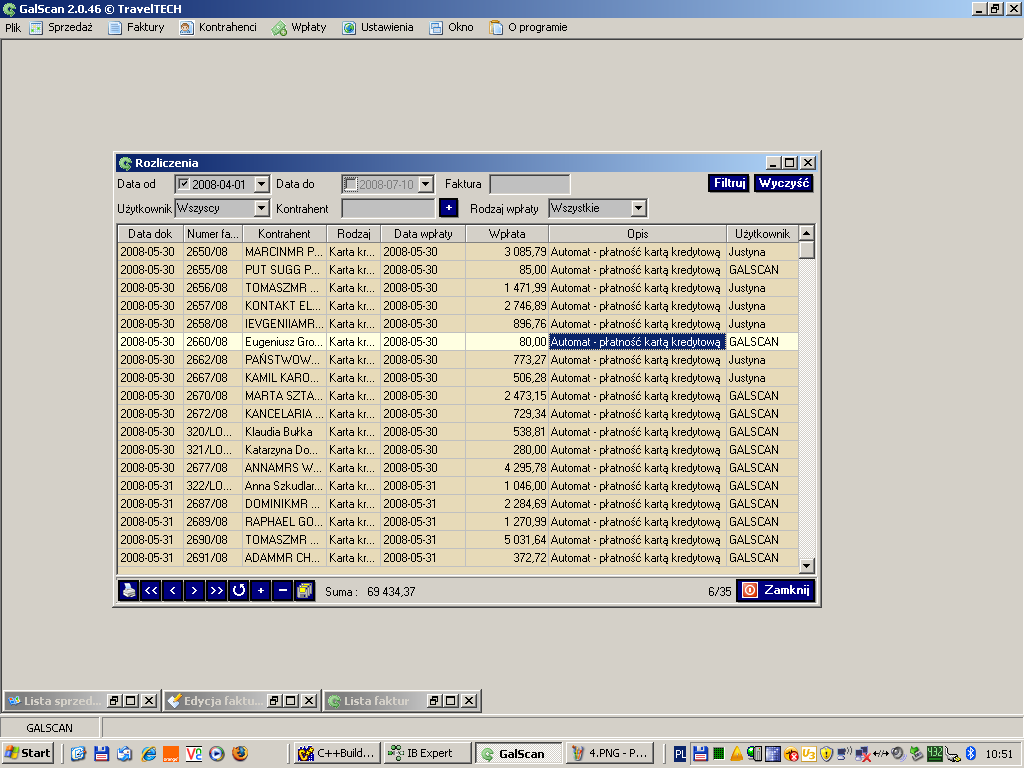Click the Anna Szkudlar... contractor cell
The width and height of the screenshot is (1024, 768).
[283, 486]
